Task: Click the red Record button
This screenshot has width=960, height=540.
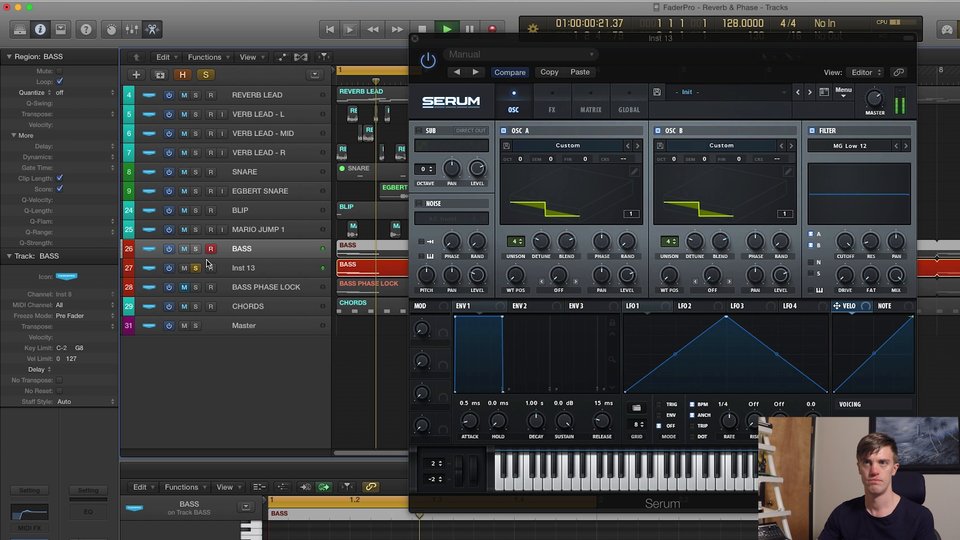Action: tap(492, 29)
